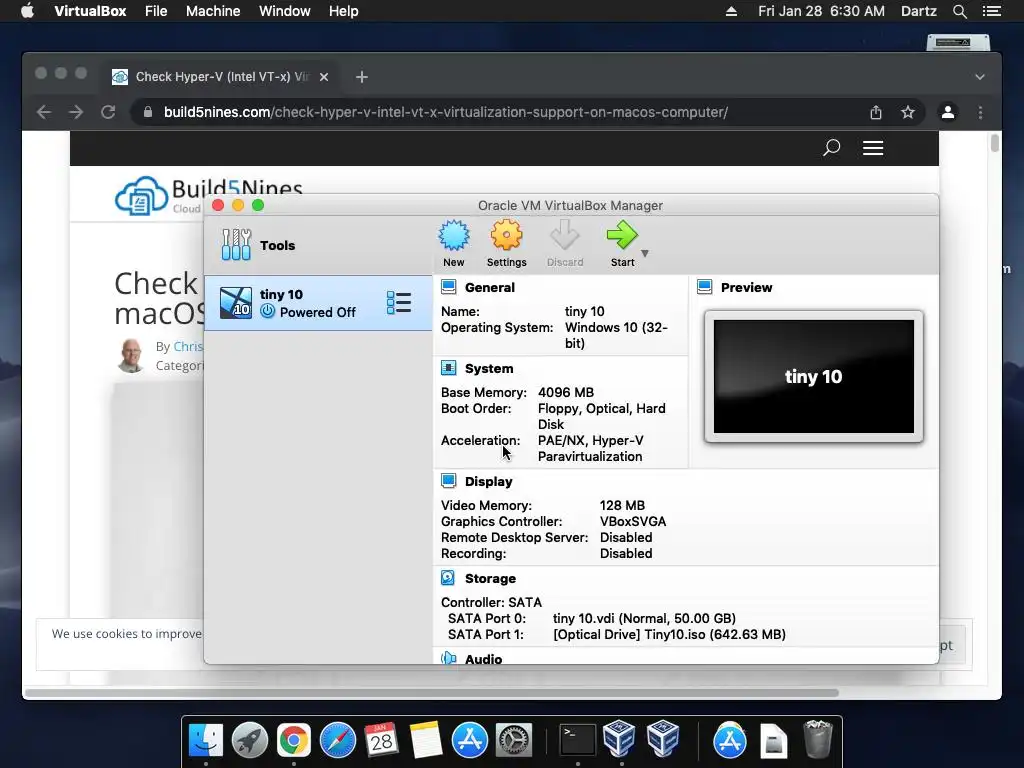Click the System section chip icon

coord(449,368)
